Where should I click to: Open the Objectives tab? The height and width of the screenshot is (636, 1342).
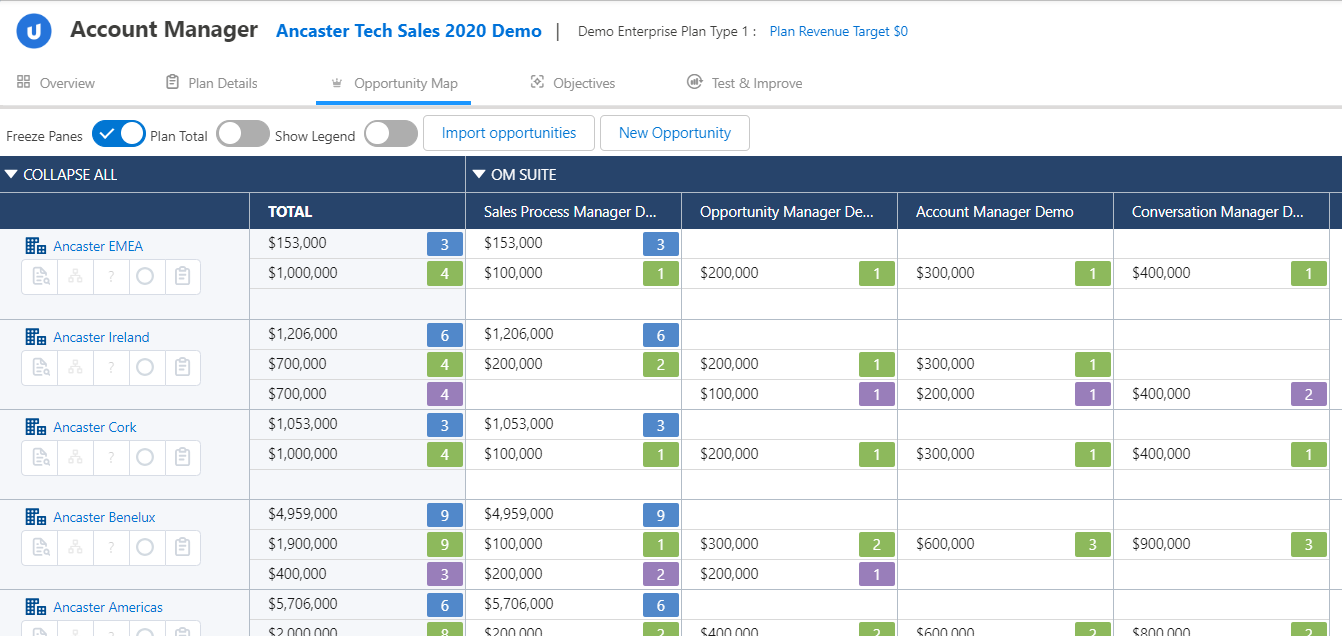572,83
